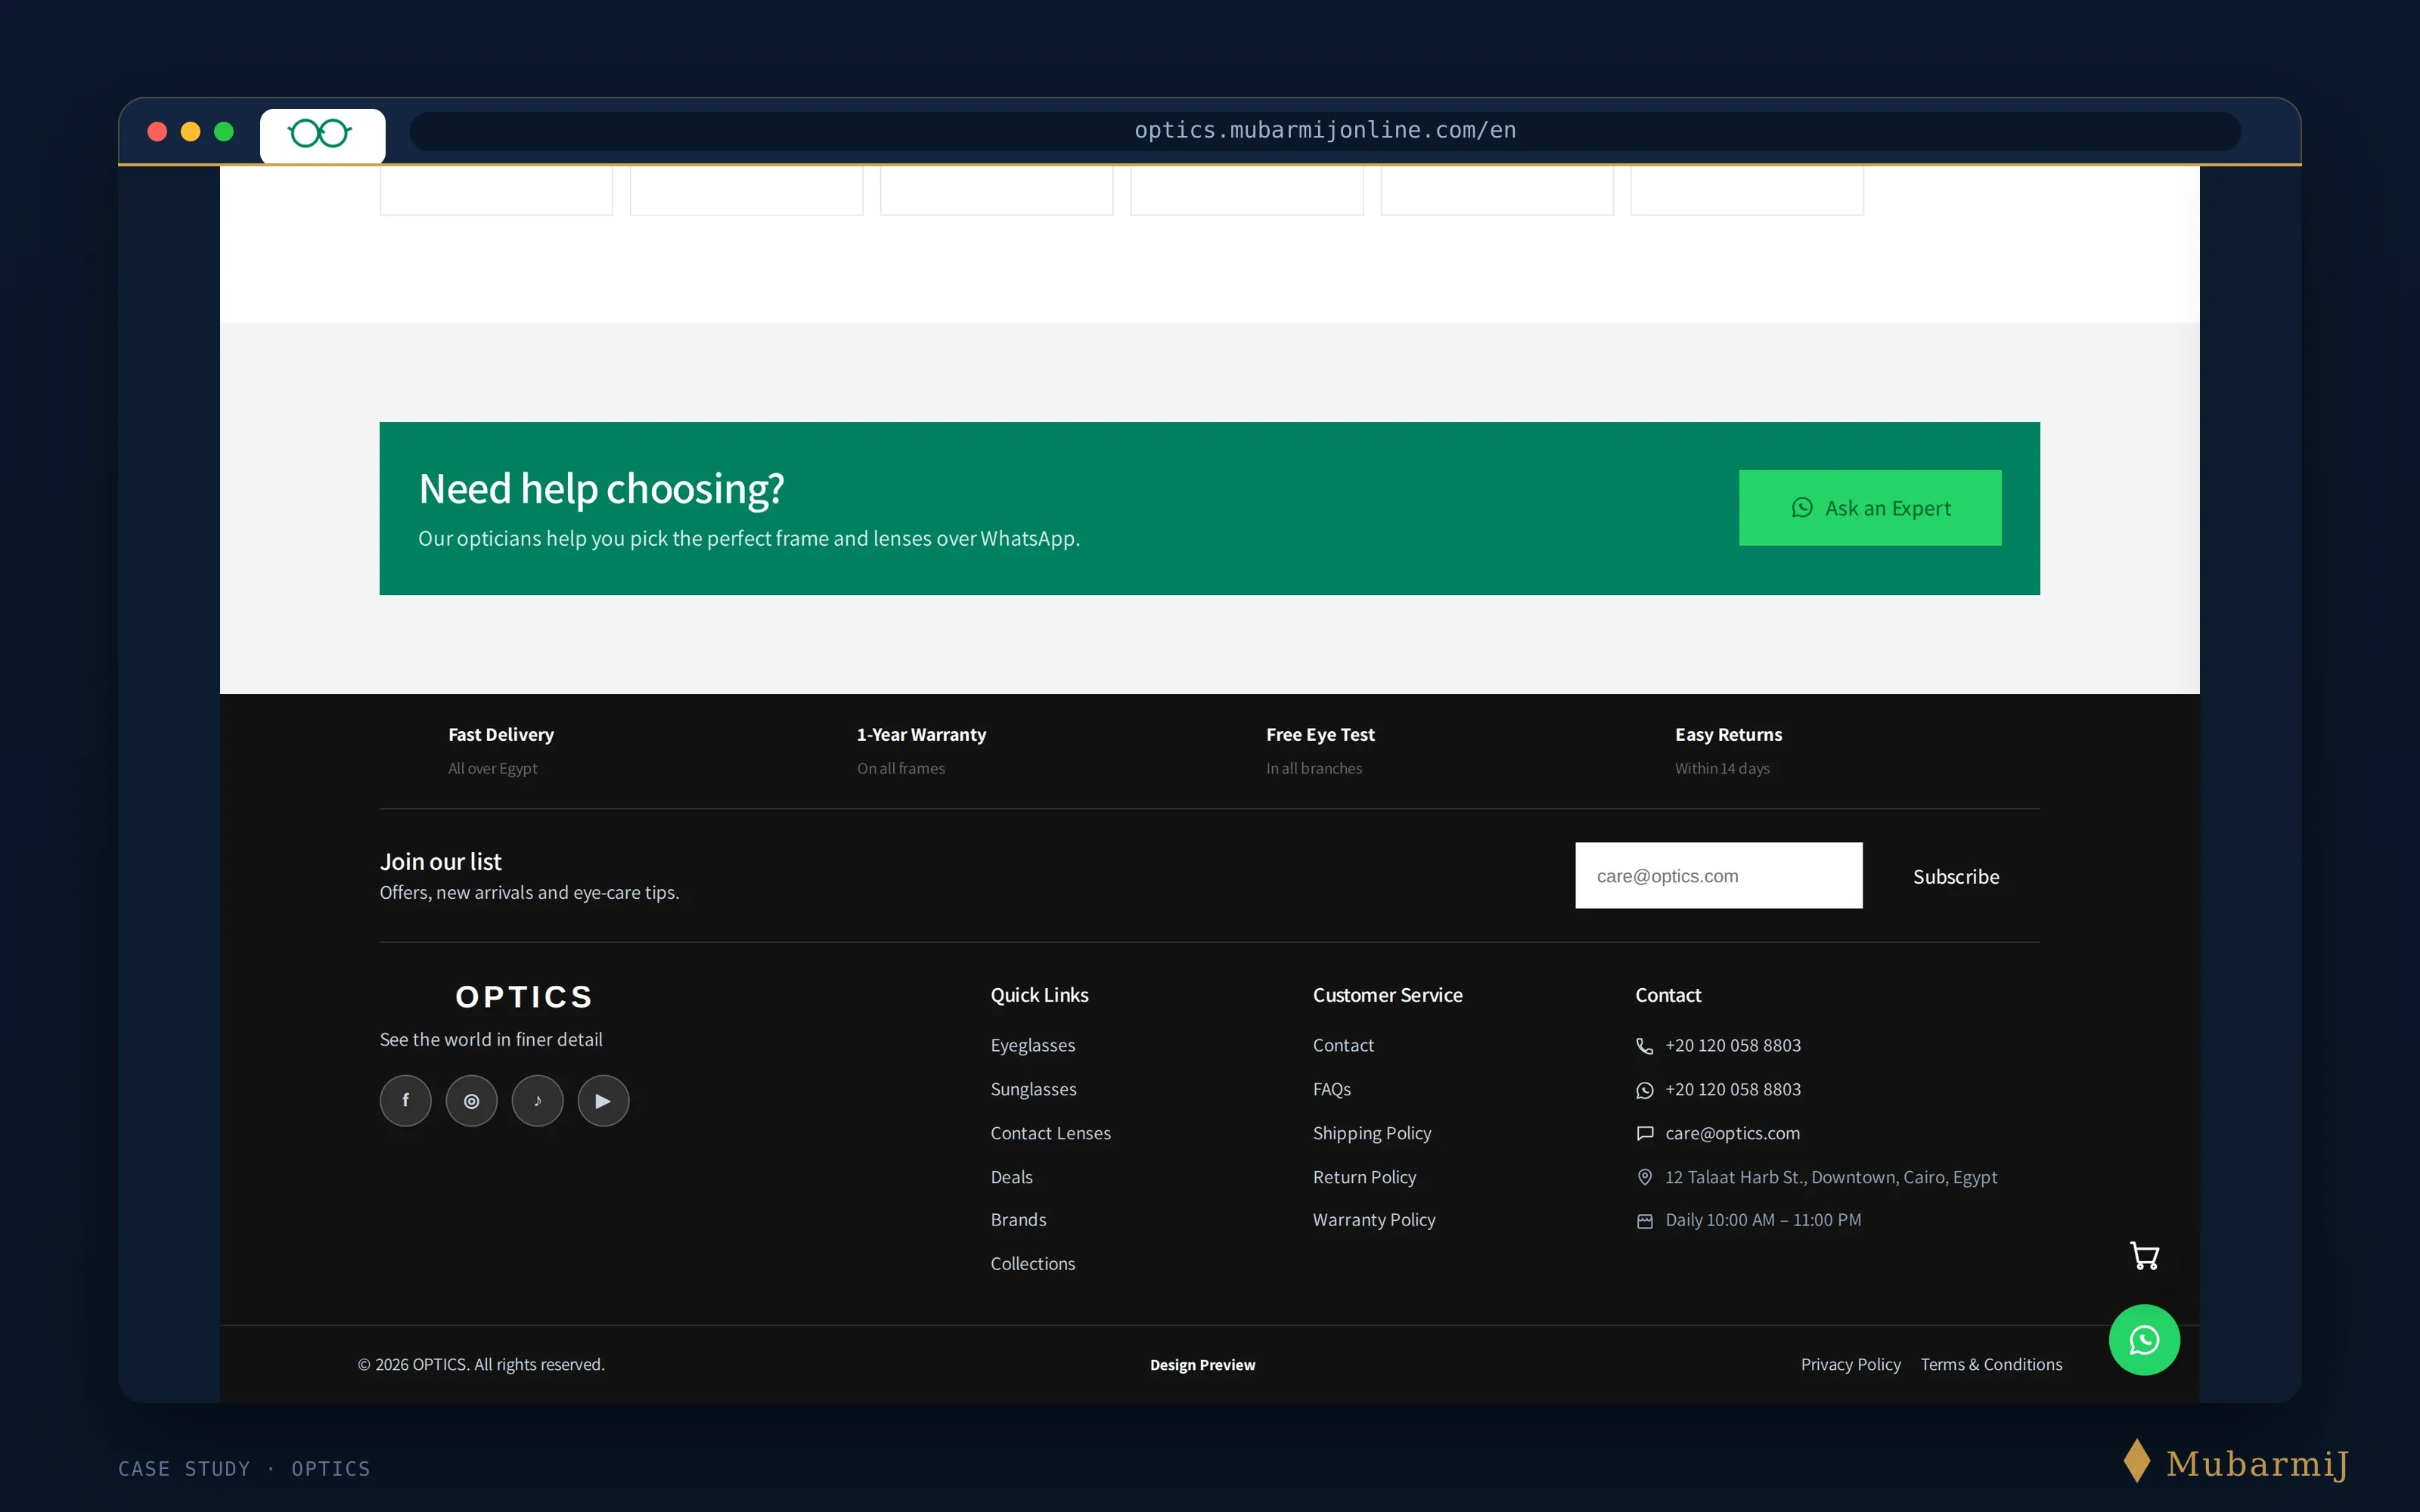Image resolution: width=2420 pixels, height=1512 pixels.
Task: Click the Ask an Expert button
Action: (1870, 508)
